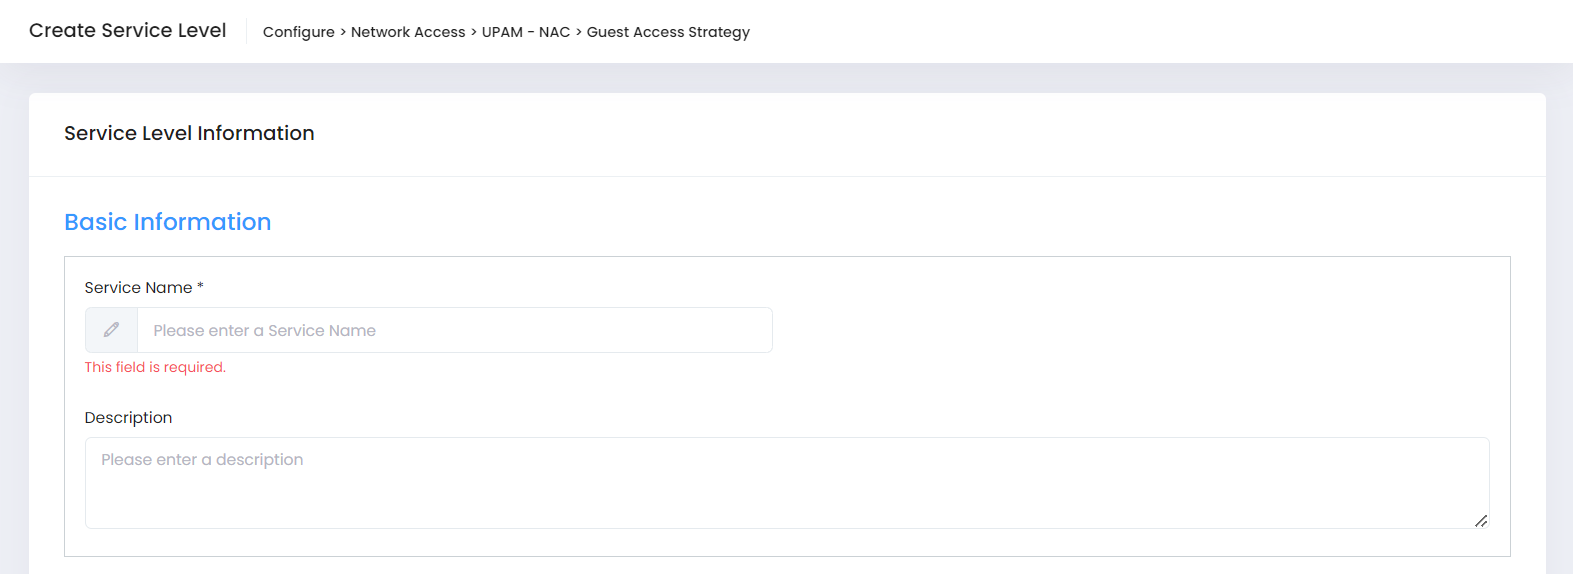This screenshot has height=574, width=1573.
Task: Click the 'Please enter a description' placeholder
Action: click(x=202, y=460)
